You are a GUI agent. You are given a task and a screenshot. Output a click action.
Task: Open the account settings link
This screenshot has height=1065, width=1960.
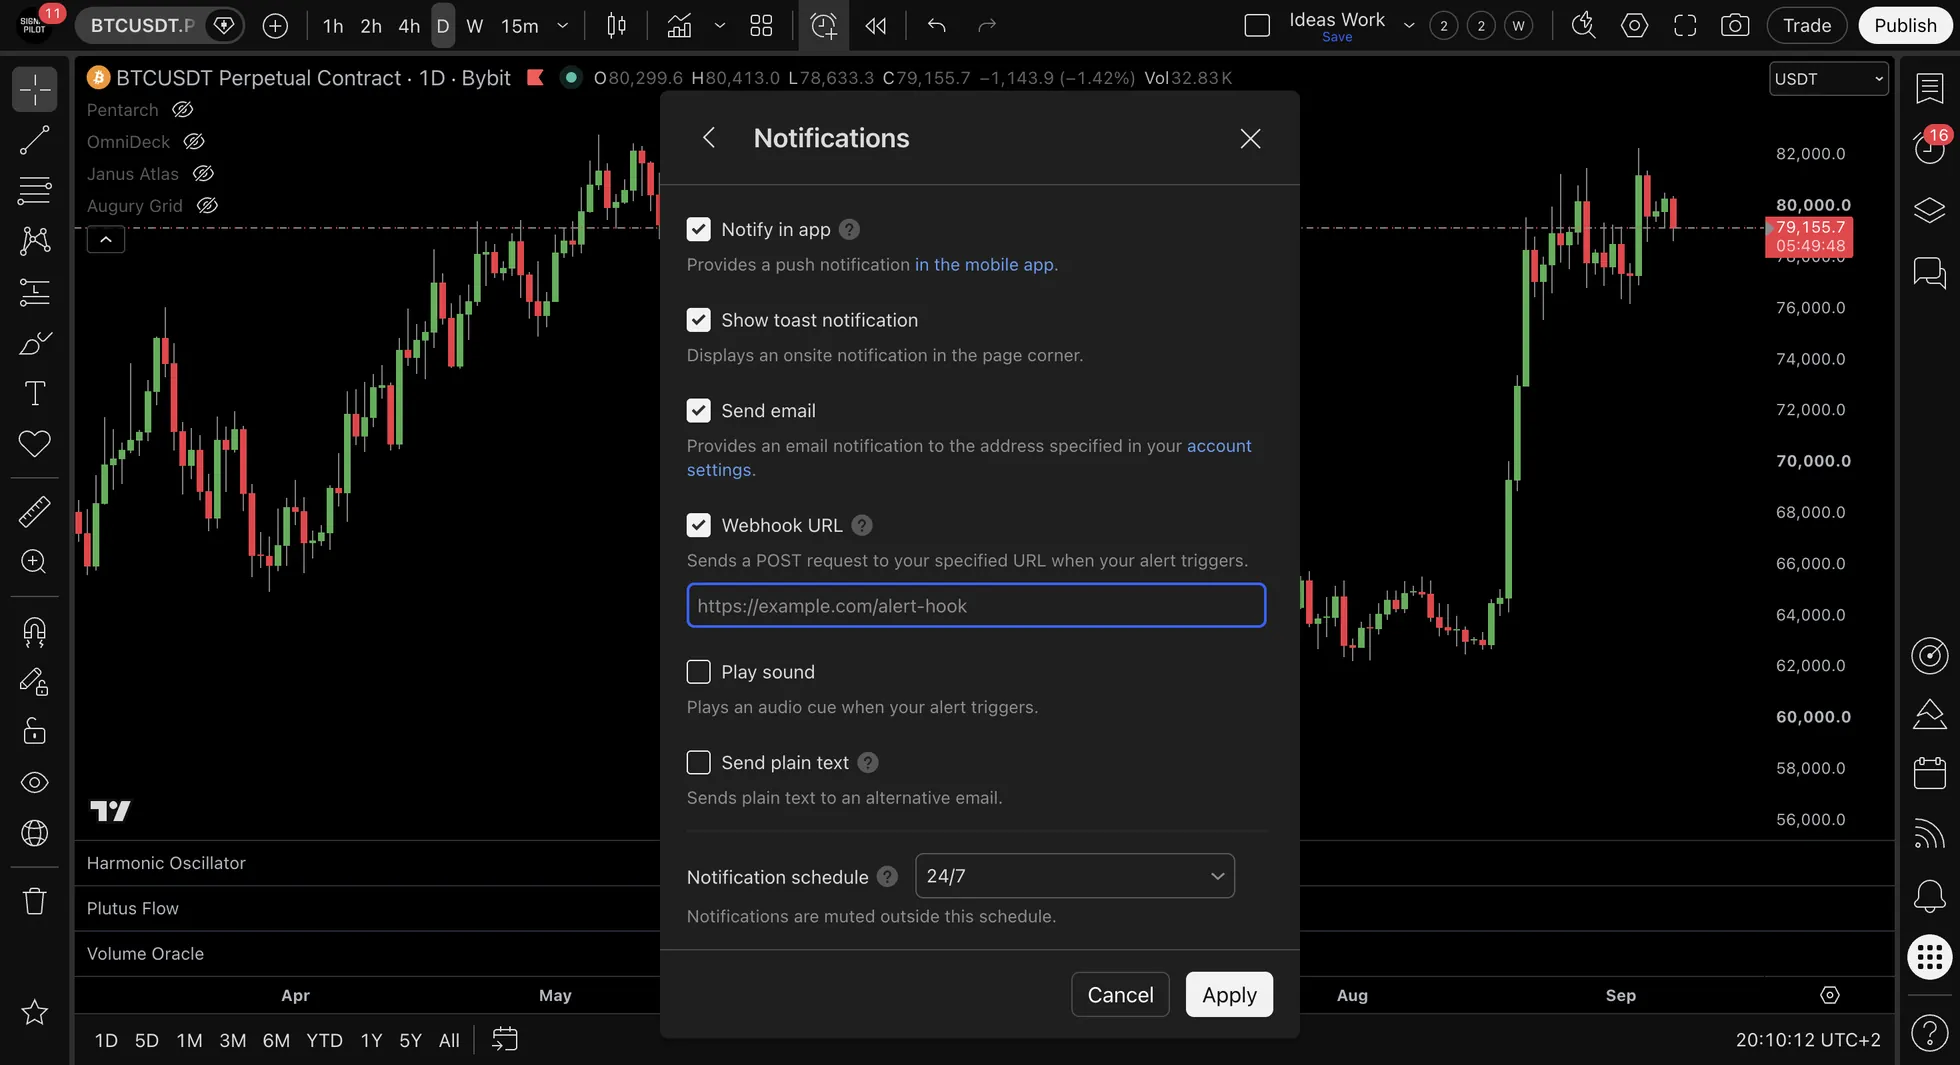[x=1218, y=446]
